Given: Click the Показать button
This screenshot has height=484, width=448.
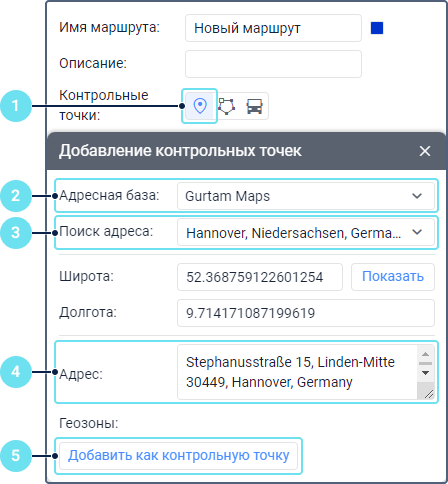Looking at the screenshot, I should [393, 277].
